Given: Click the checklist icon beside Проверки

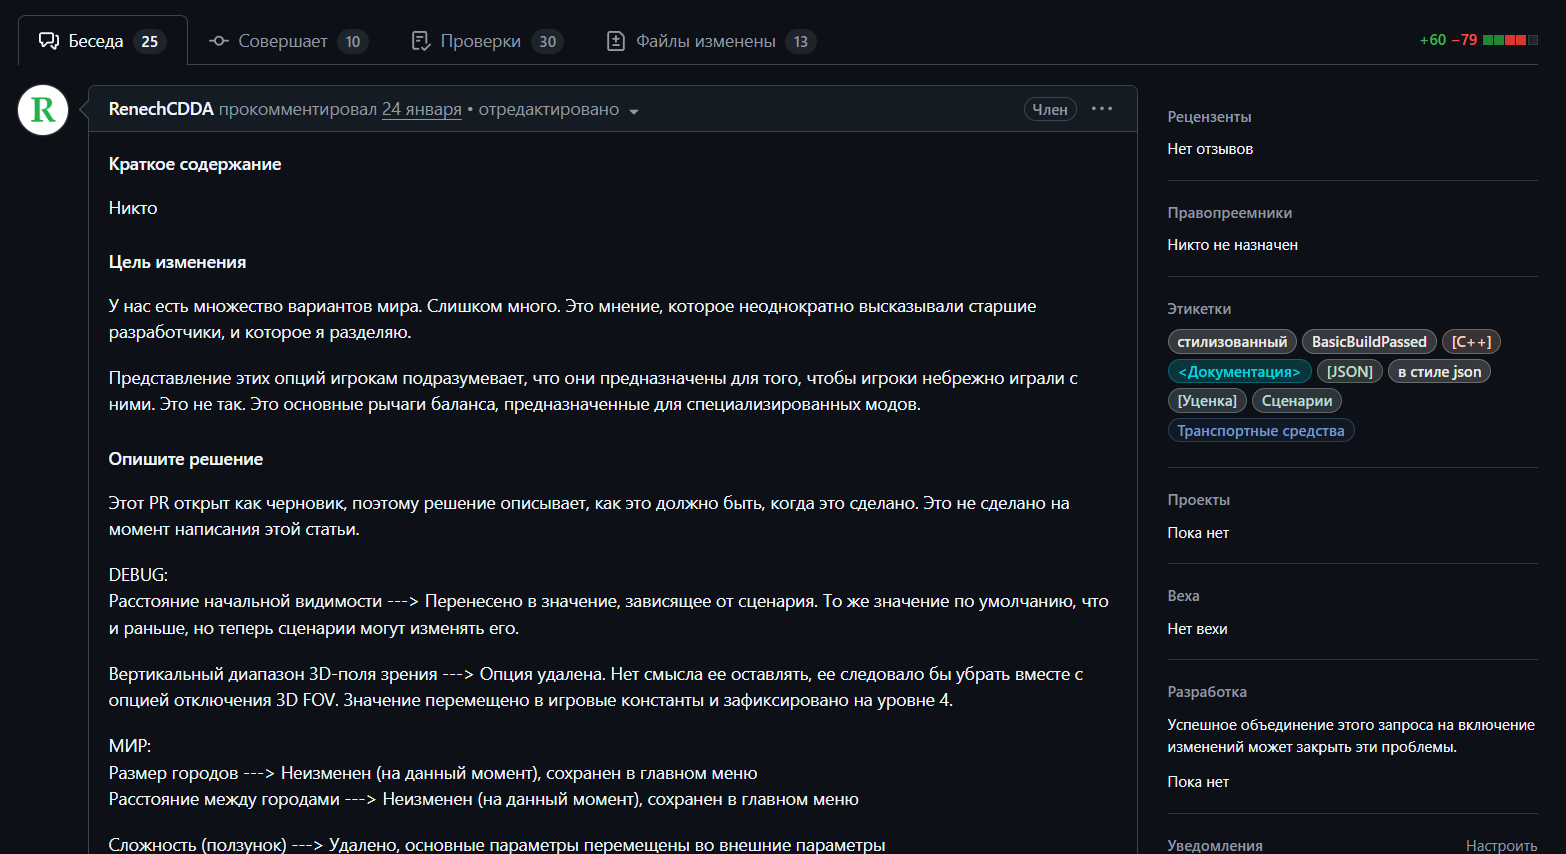Looking at the screenshot, I should [421, 41].
